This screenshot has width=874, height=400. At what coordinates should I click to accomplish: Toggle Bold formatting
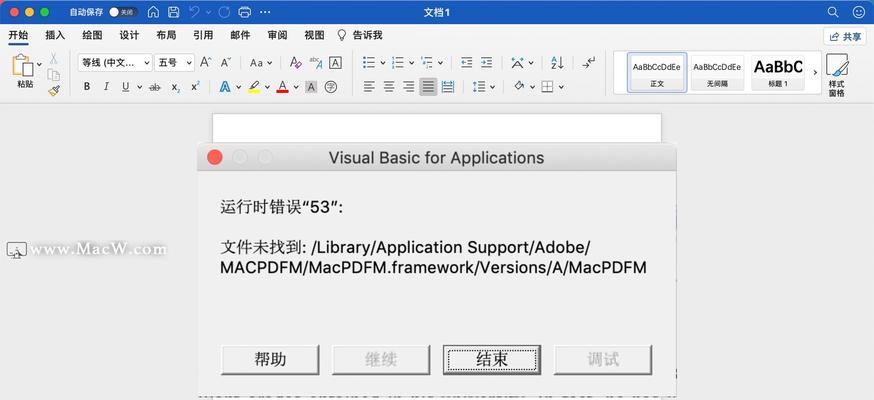tap(86, 87)
